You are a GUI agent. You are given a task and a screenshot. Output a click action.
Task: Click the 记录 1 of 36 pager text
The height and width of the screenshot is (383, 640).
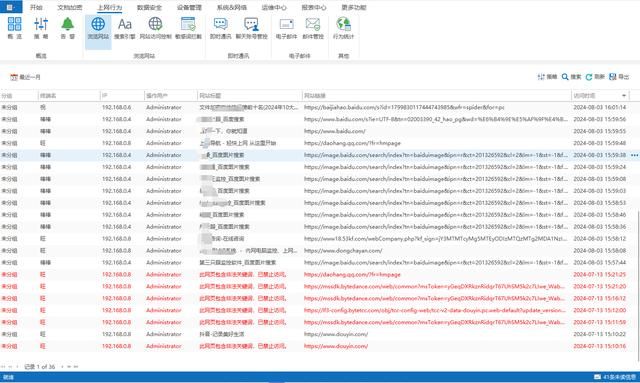[40, 367]
